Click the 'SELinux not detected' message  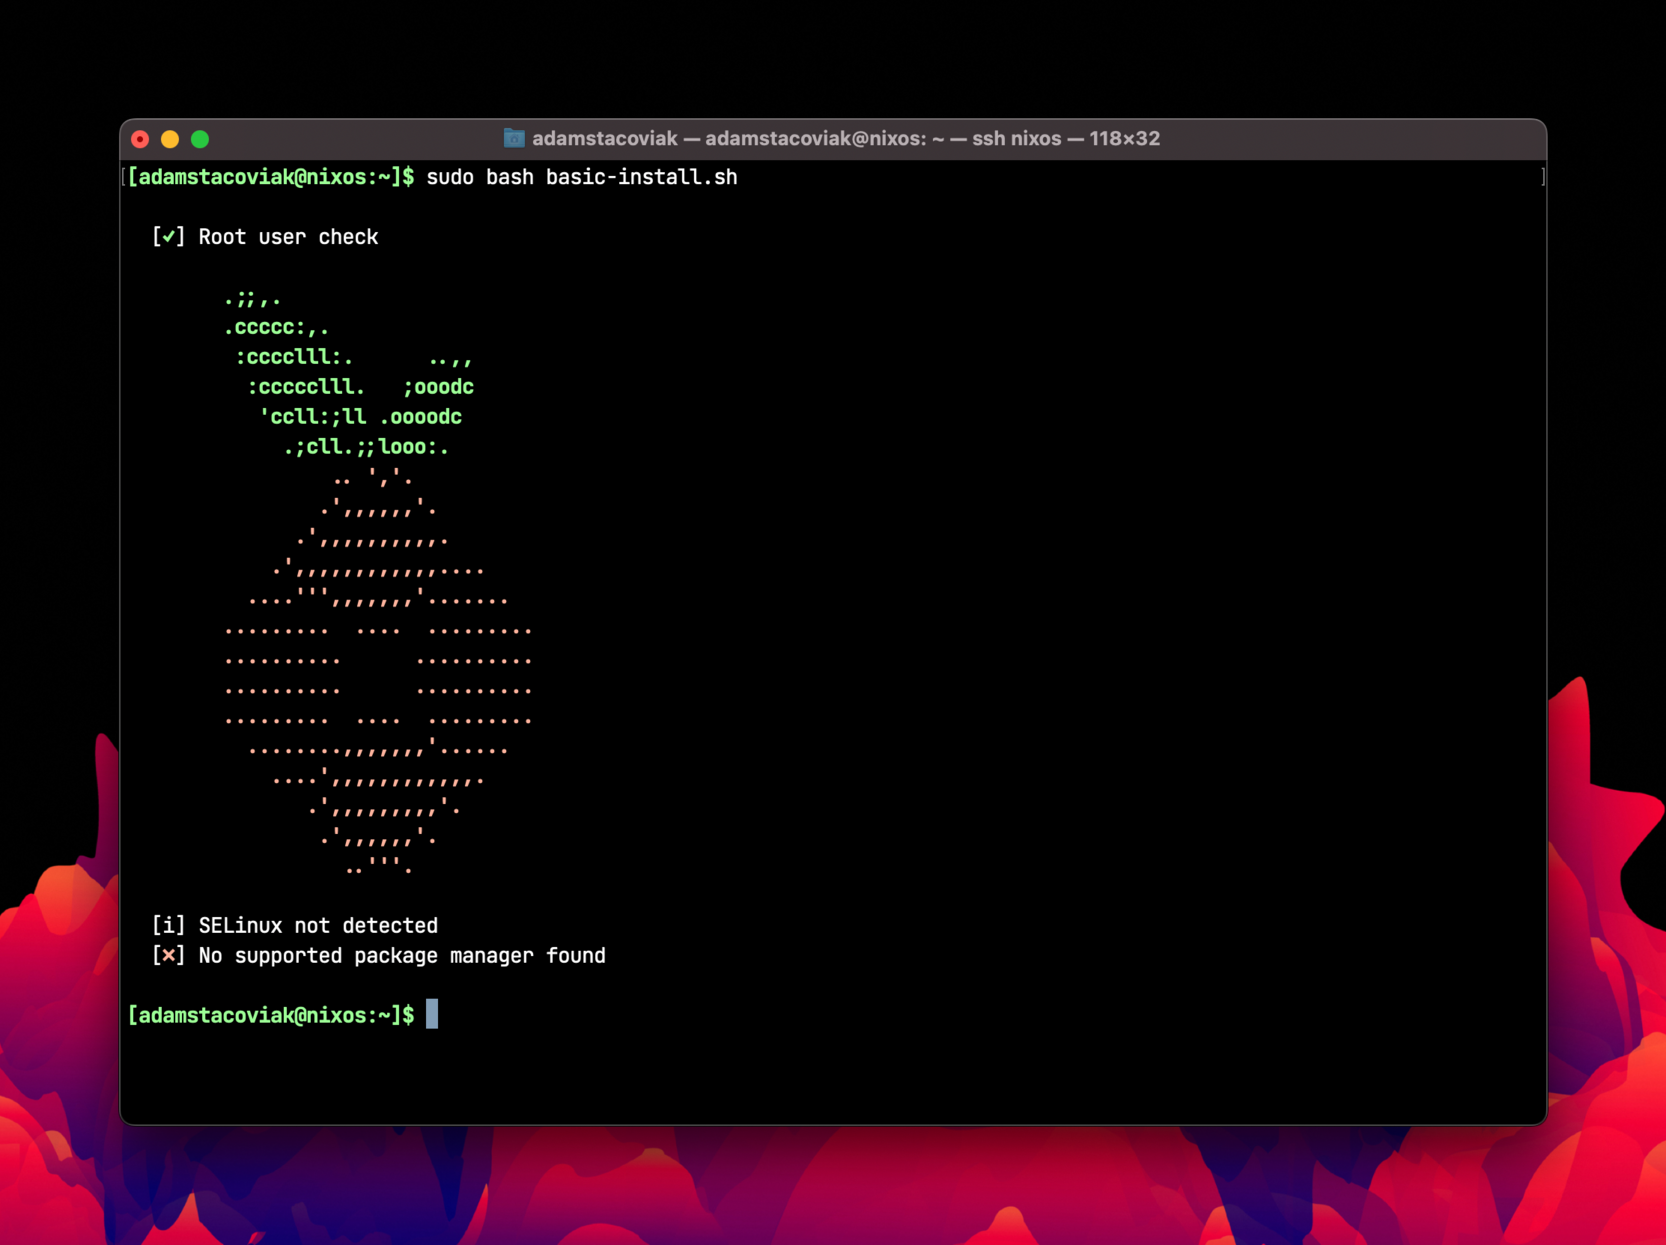click(x=318, y=926)
